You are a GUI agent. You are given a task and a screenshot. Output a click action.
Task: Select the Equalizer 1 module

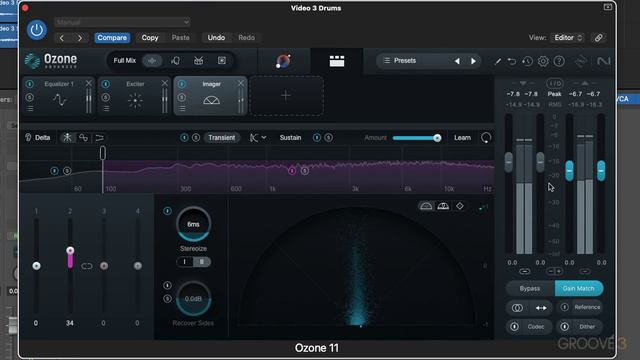pos(59,96)
